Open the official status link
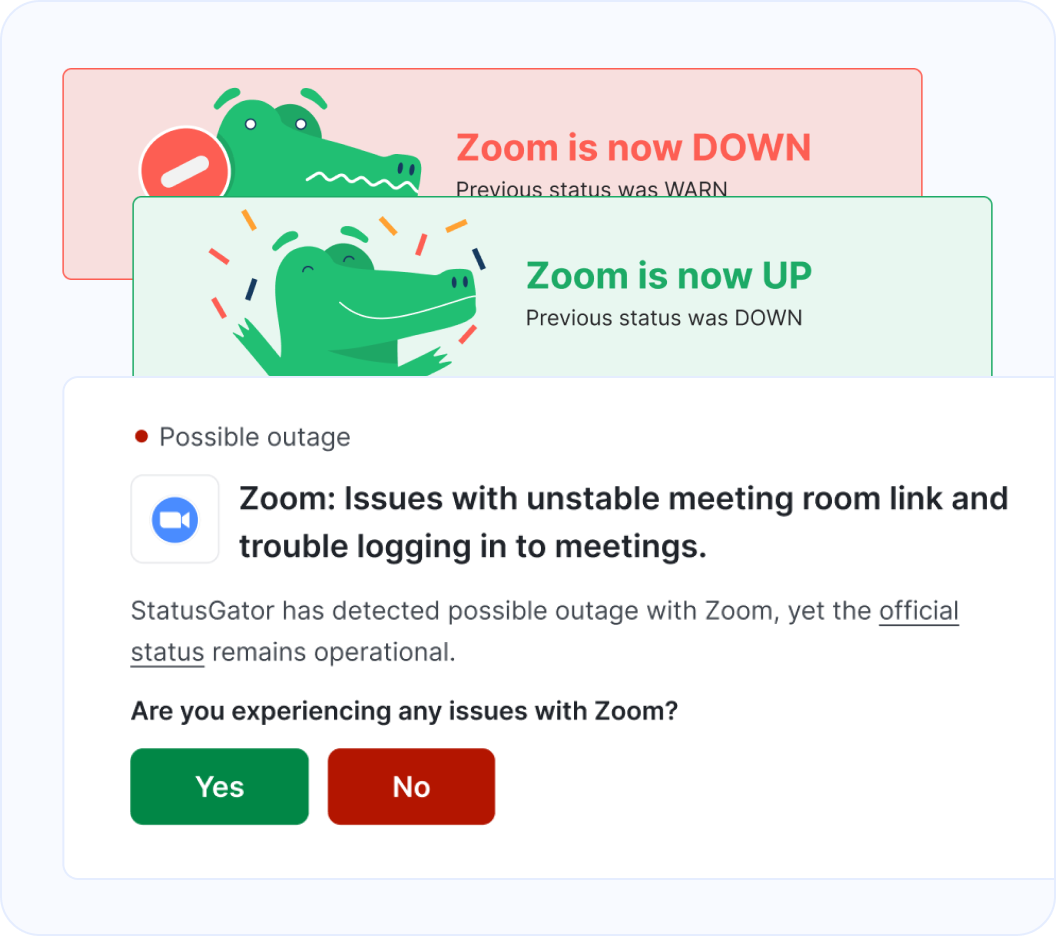The height and width of the screenshot is (936, 1056). click(918, 612)
